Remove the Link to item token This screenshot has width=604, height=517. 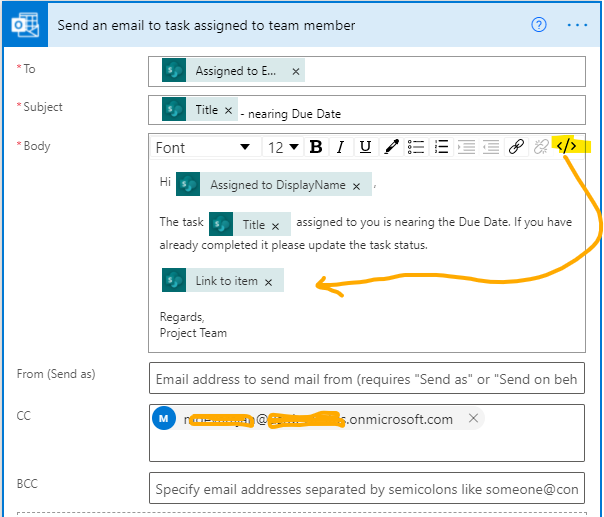click(x=268, y=282)
